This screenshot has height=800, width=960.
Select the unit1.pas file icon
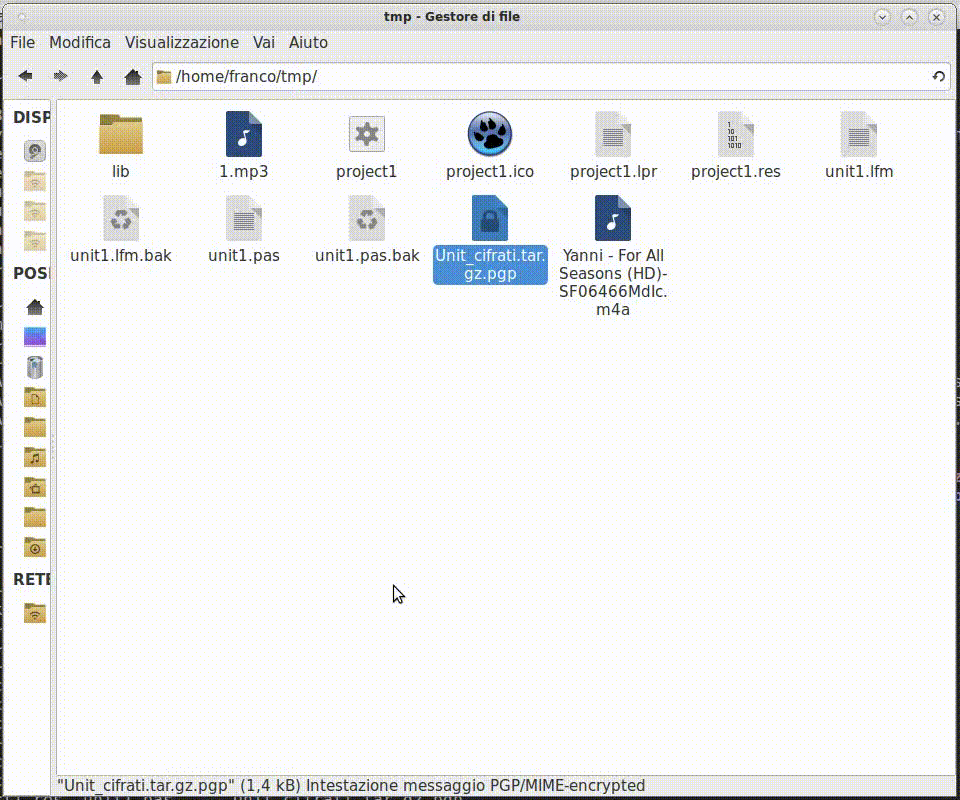tap(244, 219)
